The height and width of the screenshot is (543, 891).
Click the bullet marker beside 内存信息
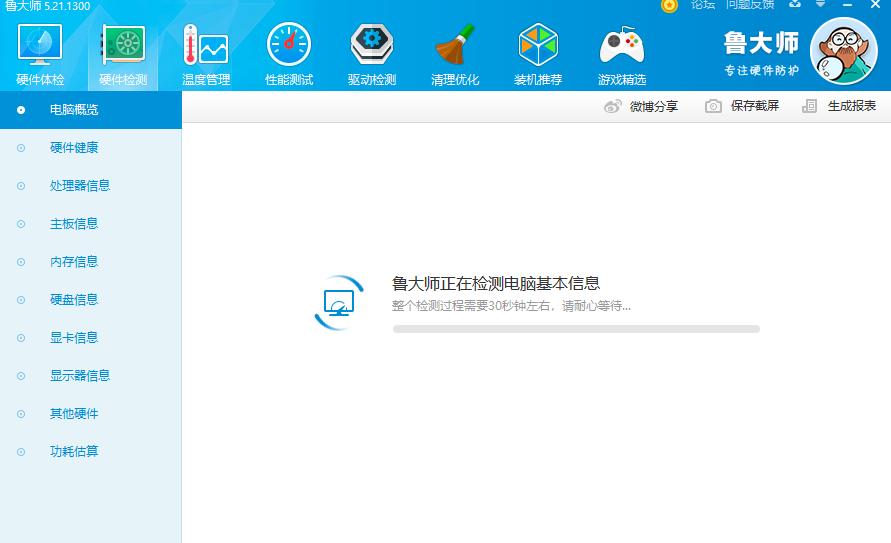[x=21, y=262]
